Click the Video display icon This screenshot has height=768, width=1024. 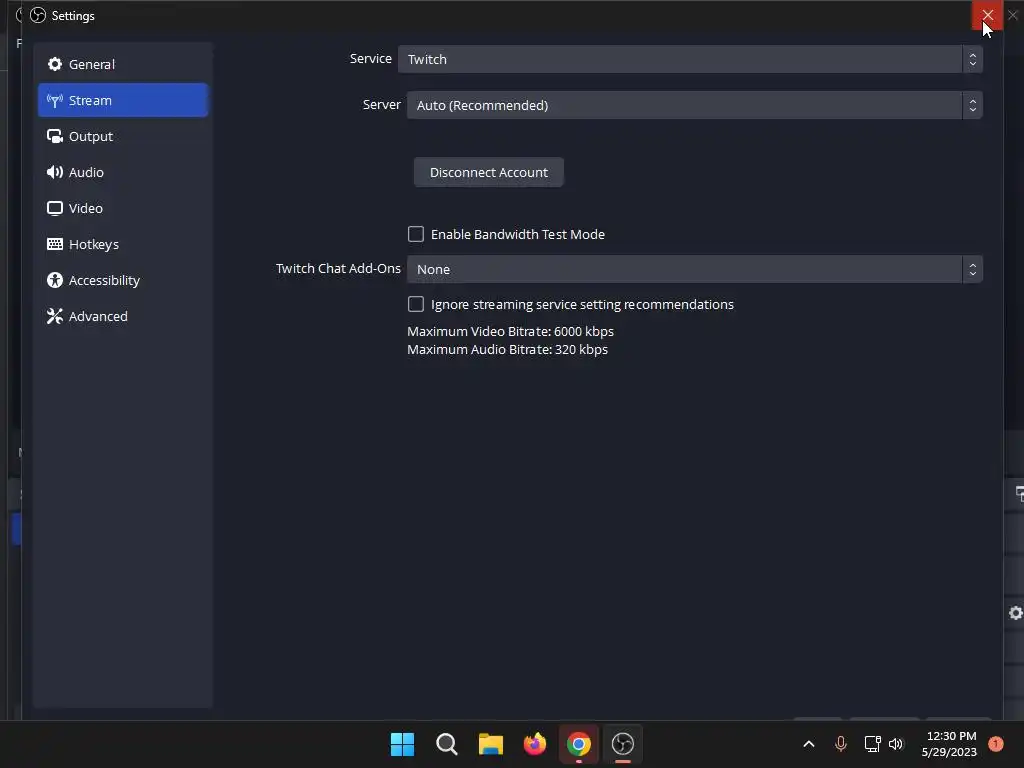click(x=55, y=208)
